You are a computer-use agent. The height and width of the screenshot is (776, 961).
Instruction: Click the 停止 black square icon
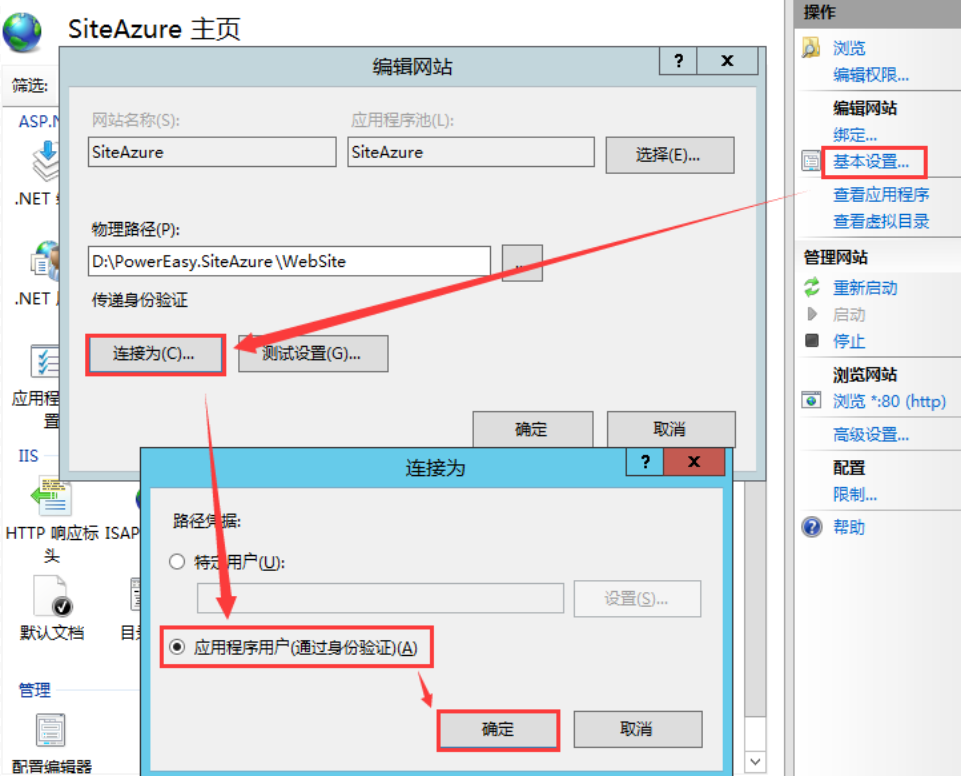tap(812, 341)
